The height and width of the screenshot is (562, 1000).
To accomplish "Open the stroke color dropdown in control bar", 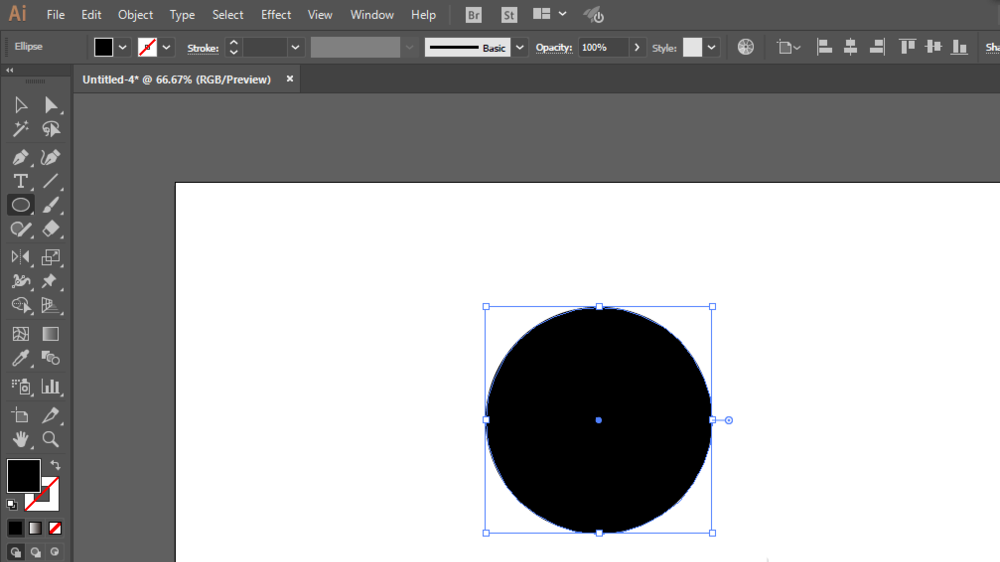I will tap(166, 47).
